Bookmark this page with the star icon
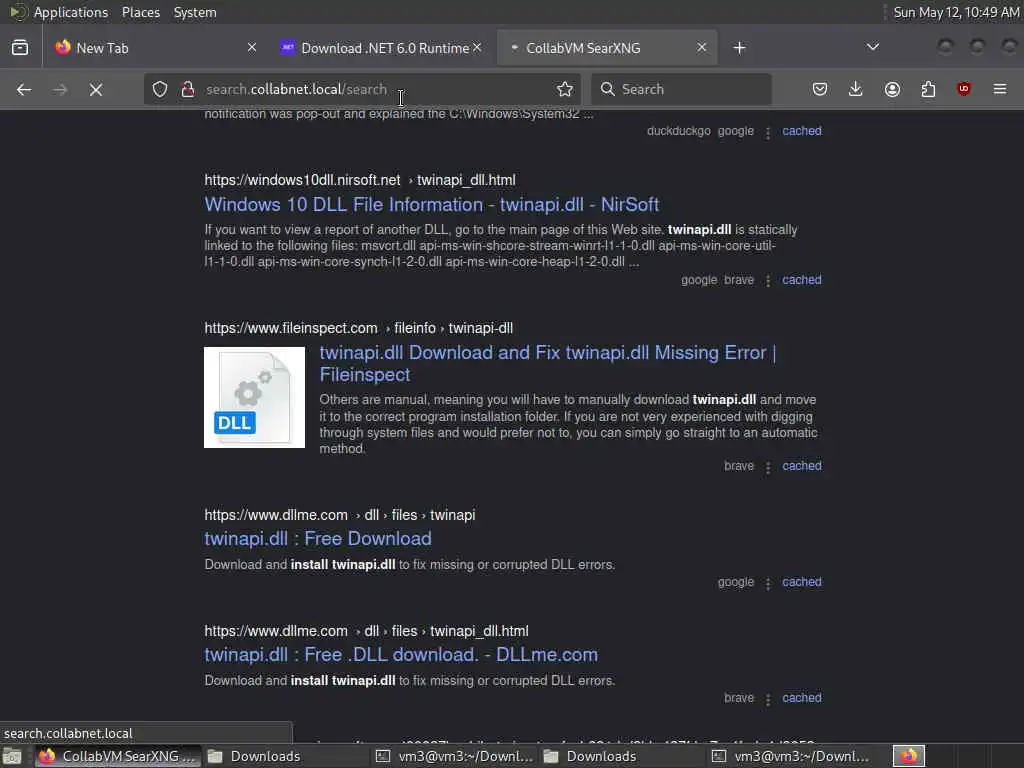The height and width of the screenshot is (768, 1024). coord(565,89)
